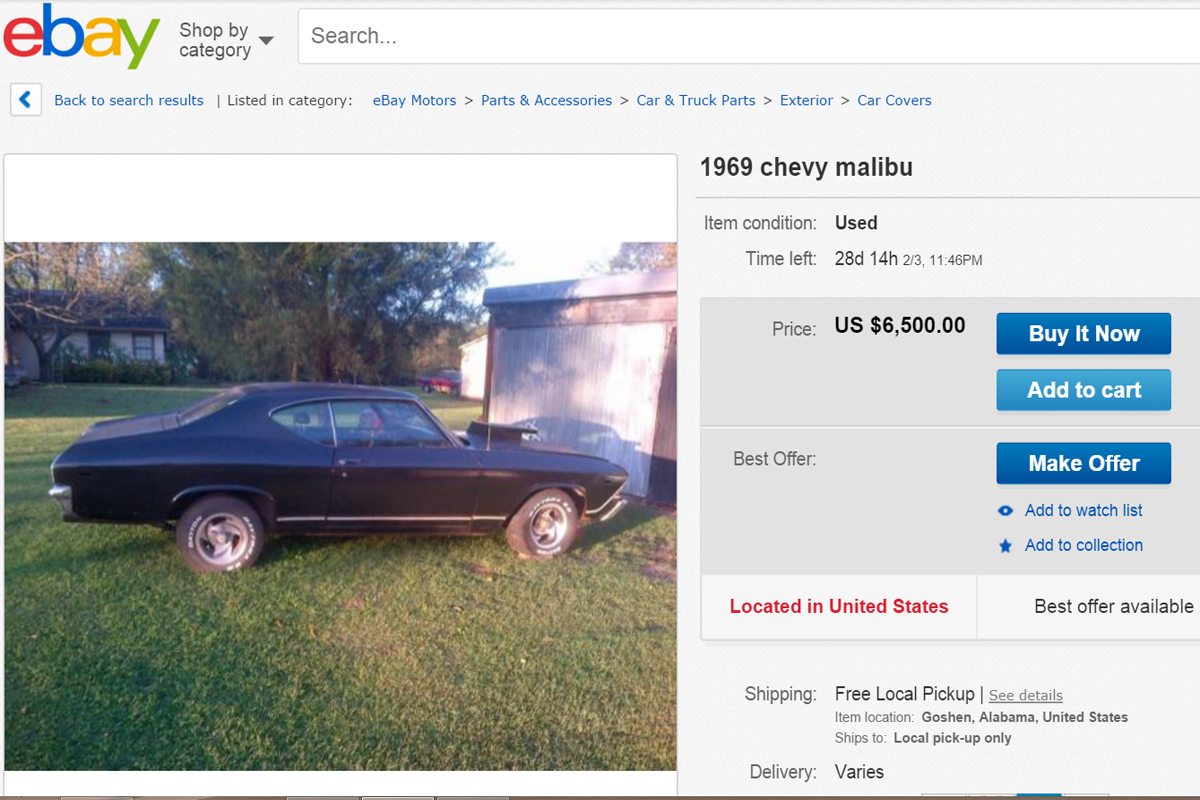The height and width of the screenshot is (800, 1200).
Task: Click the Buy It Now button
Action: click(x=1084, y=334)
